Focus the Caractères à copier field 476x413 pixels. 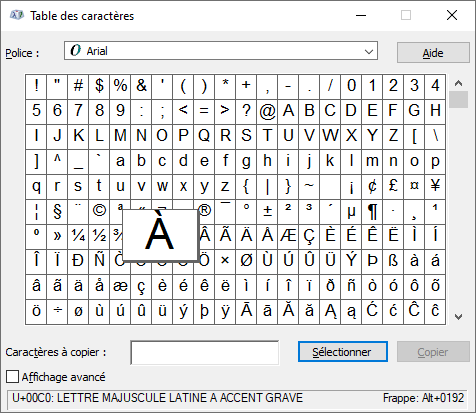point(205,352)
